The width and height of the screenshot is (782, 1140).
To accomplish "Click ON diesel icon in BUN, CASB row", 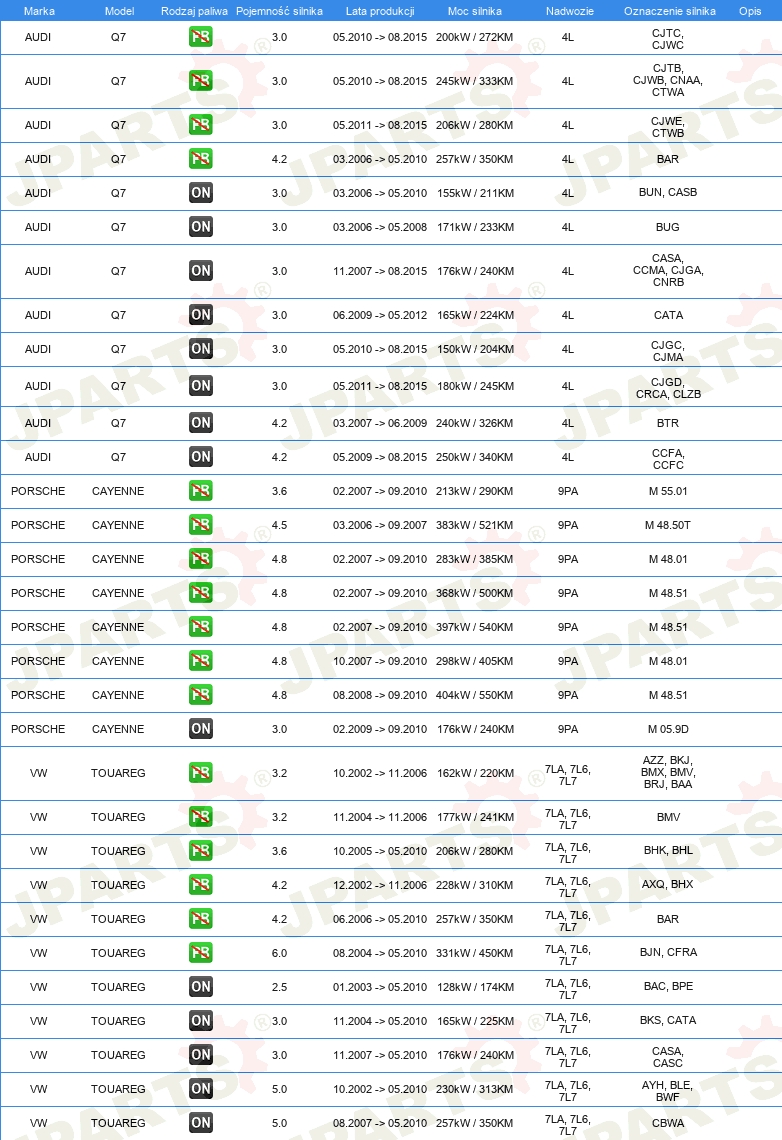I will pos(201,193).
